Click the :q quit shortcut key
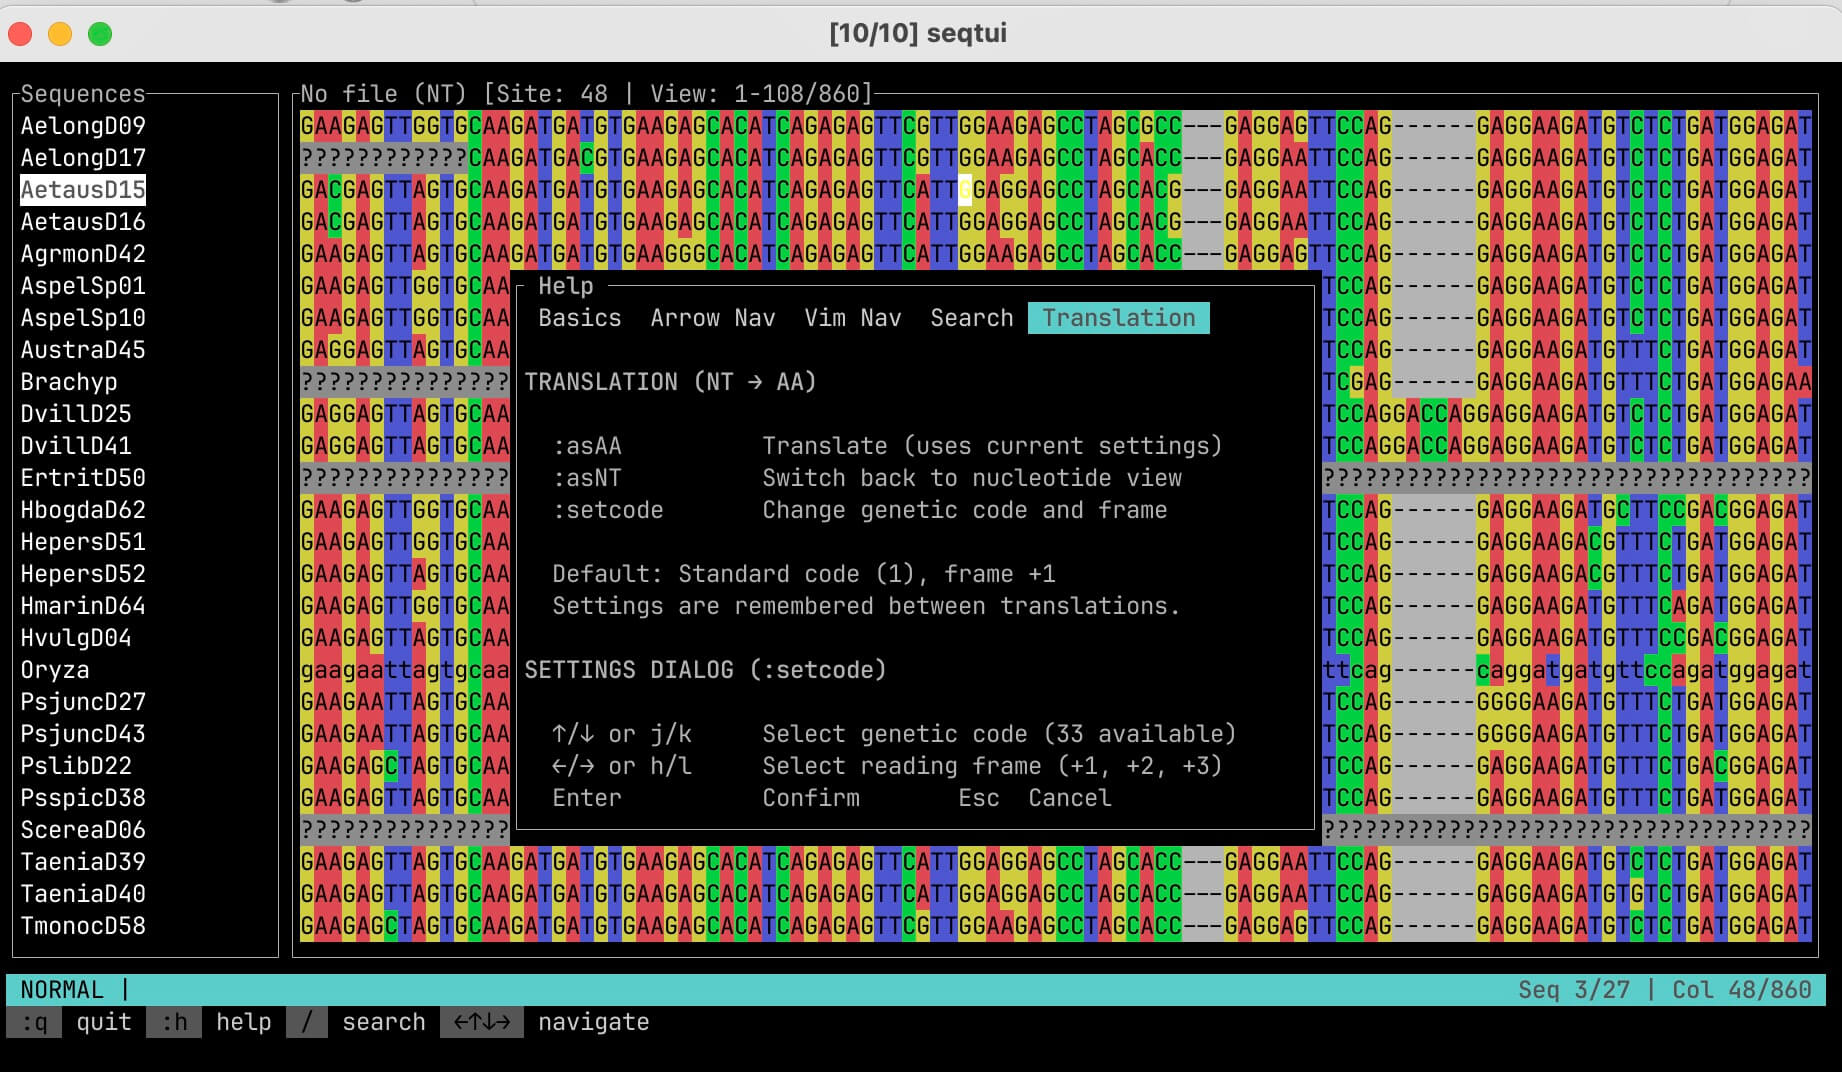Screen dimensions: 1842x1072 pyautogui.click(x=34, y=1022)
